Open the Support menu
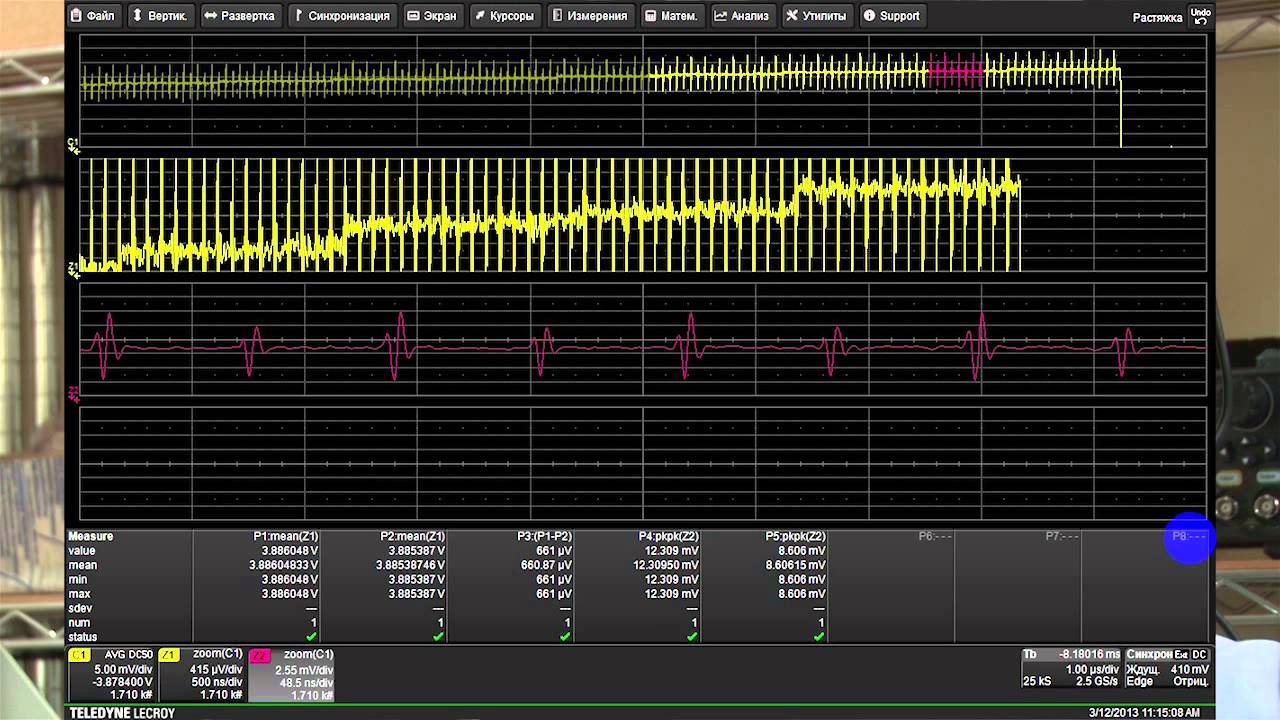Image resolution: width=1280 pixels, height=720 pixels. 891,16
